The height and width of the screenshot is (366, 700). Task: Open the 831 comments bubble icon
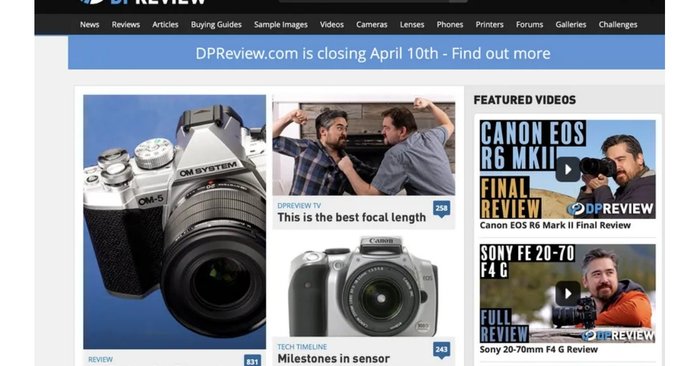click(252, 361)
